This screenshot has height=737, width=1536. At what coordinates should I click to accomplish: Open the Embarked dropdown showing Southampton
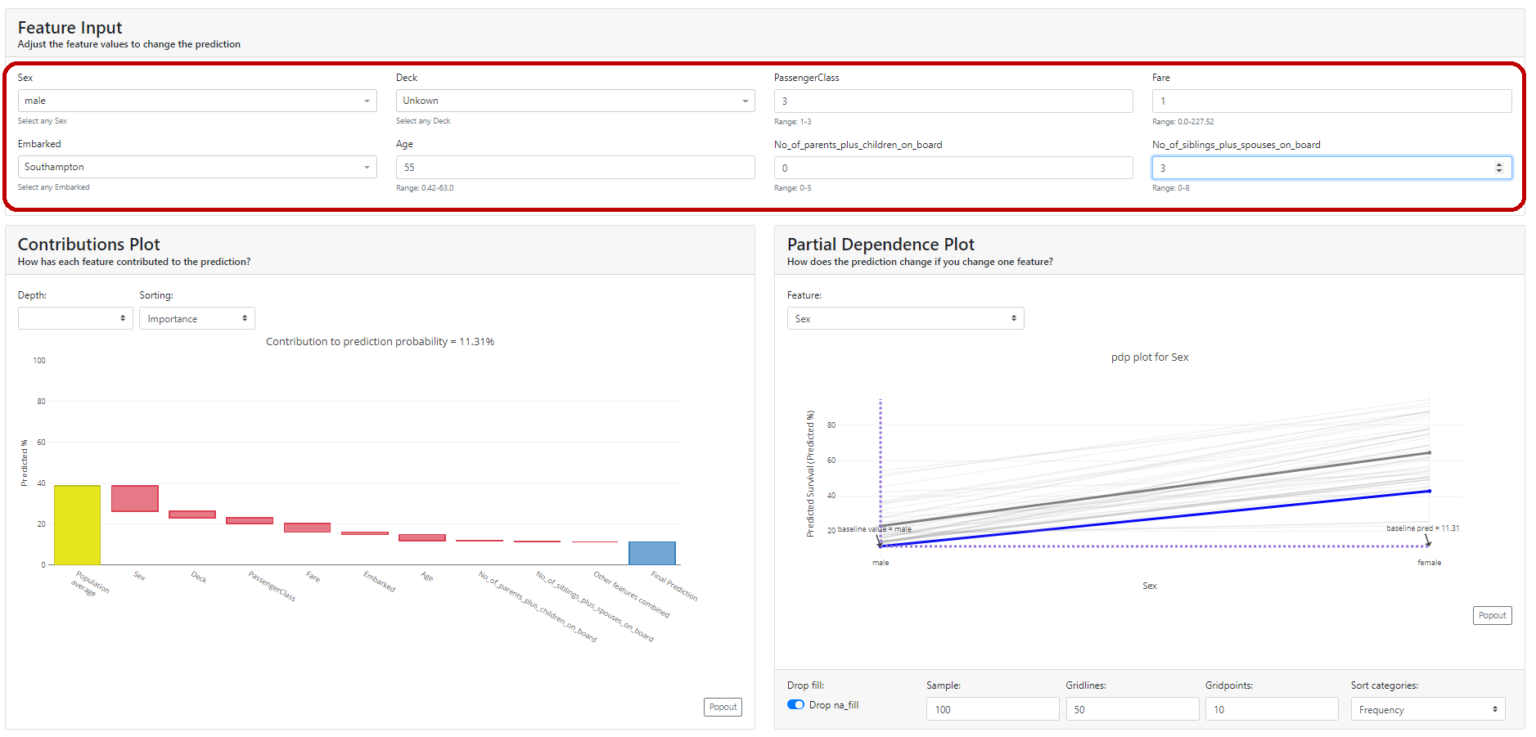pos(197,167)
